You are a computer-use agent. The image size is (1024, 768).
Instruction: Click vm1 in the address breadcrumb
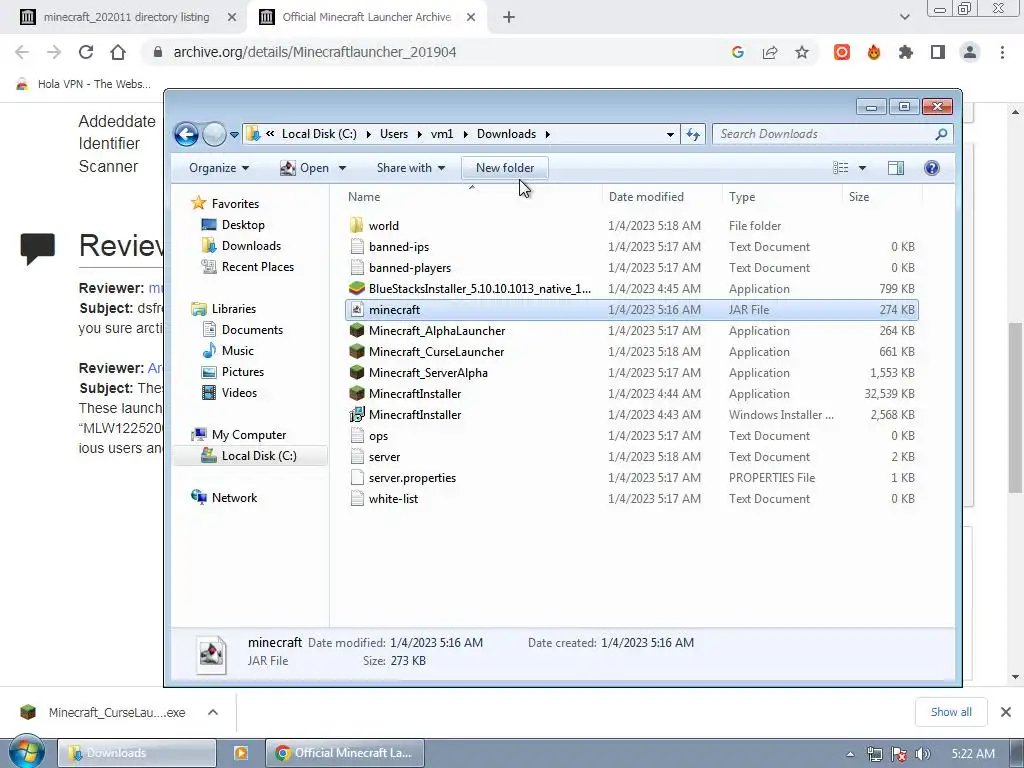[x=441, y=134]
